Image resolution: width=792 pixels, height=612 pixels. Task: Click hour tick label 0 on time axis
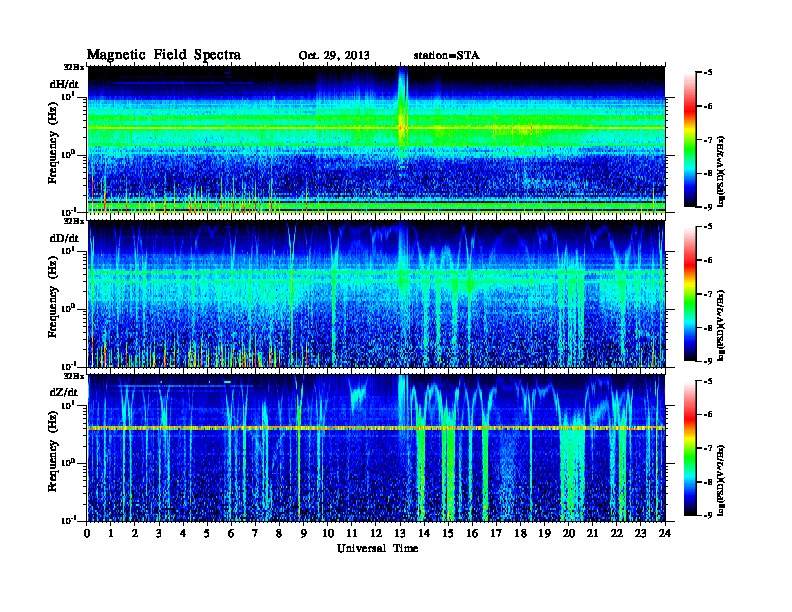(x=87, y=533)
